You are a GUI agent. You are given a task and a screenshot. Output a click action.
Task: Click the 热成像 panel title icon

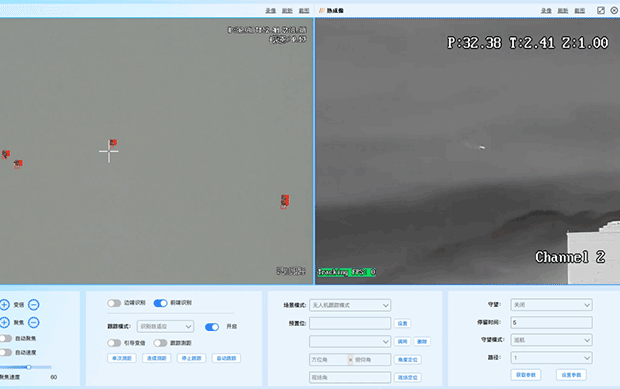coord(322,11)
